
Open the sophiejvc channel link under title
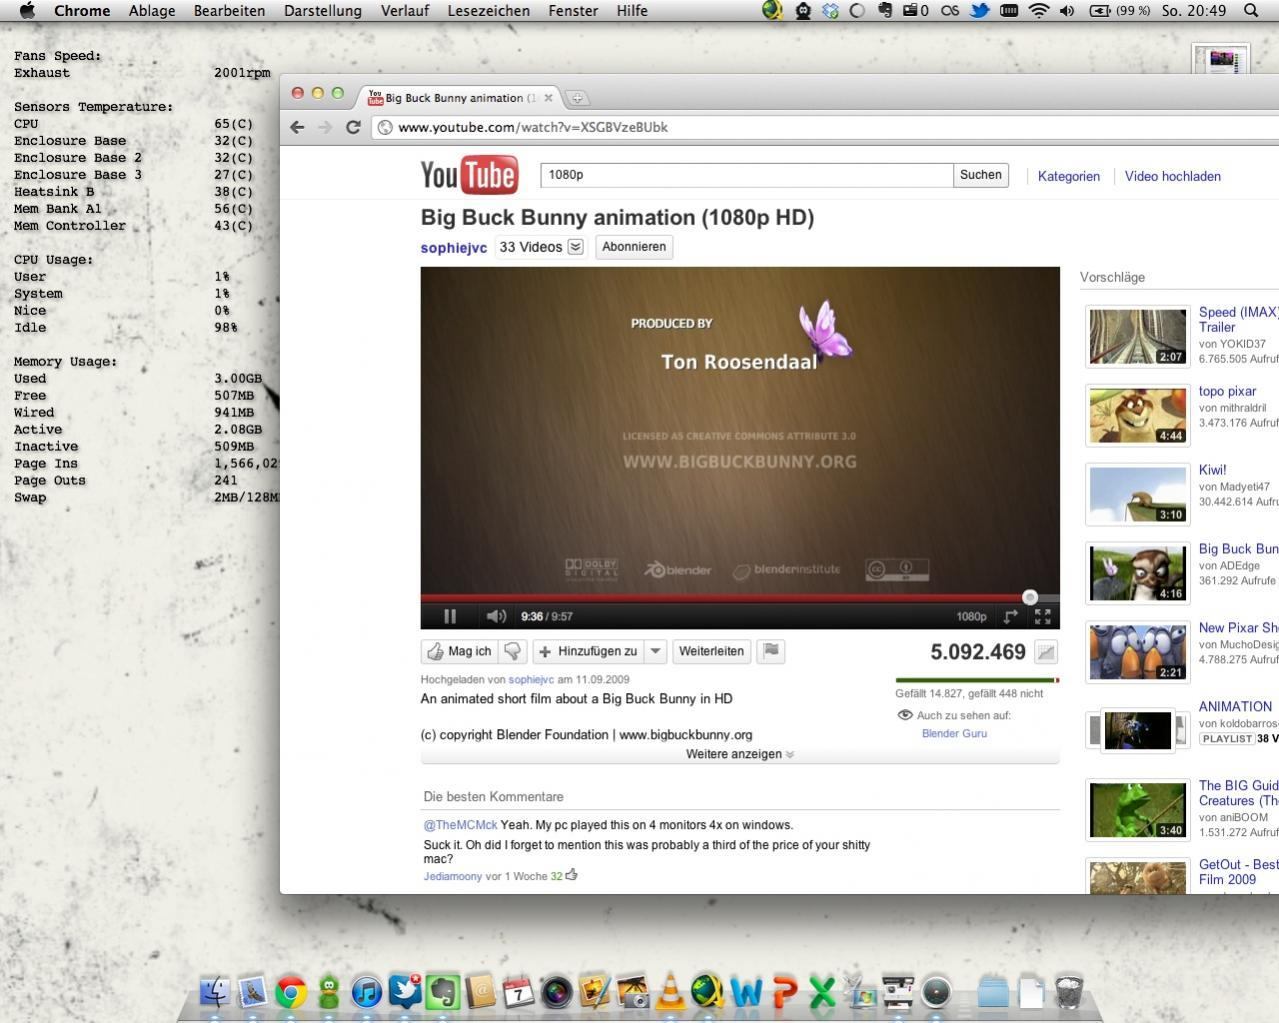click(454, 248)
